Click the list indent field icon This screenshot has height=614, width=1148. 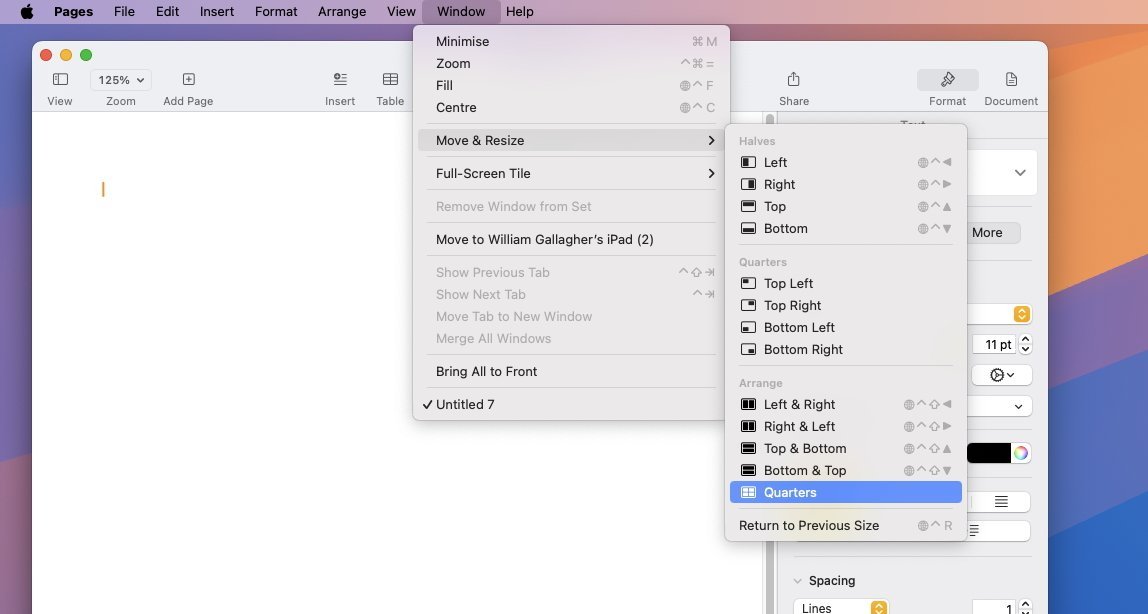coord(974,531)
